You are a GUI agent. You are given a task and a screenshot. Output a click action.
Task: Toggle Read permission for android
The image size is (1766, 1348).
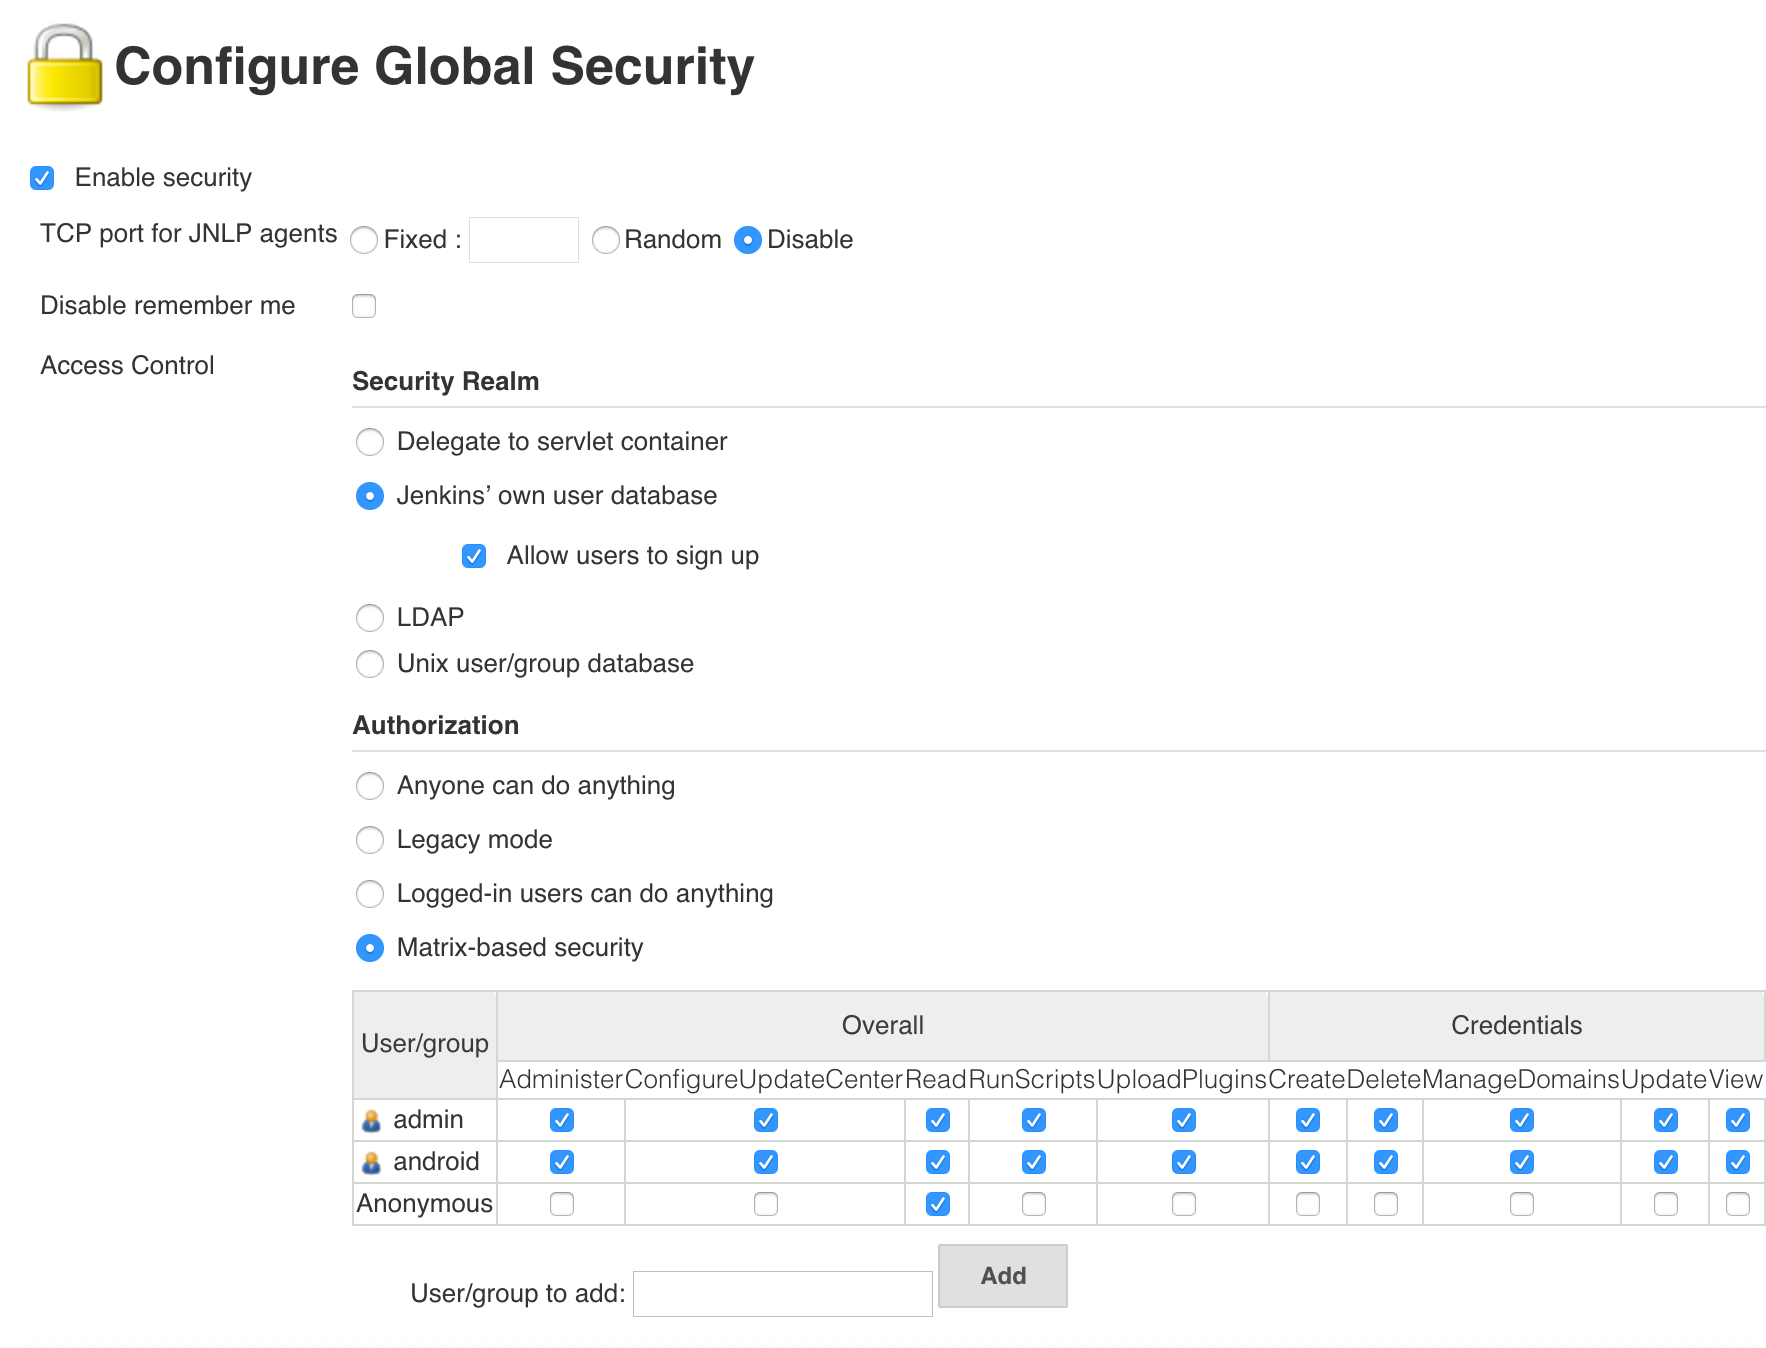[938, 1162]
